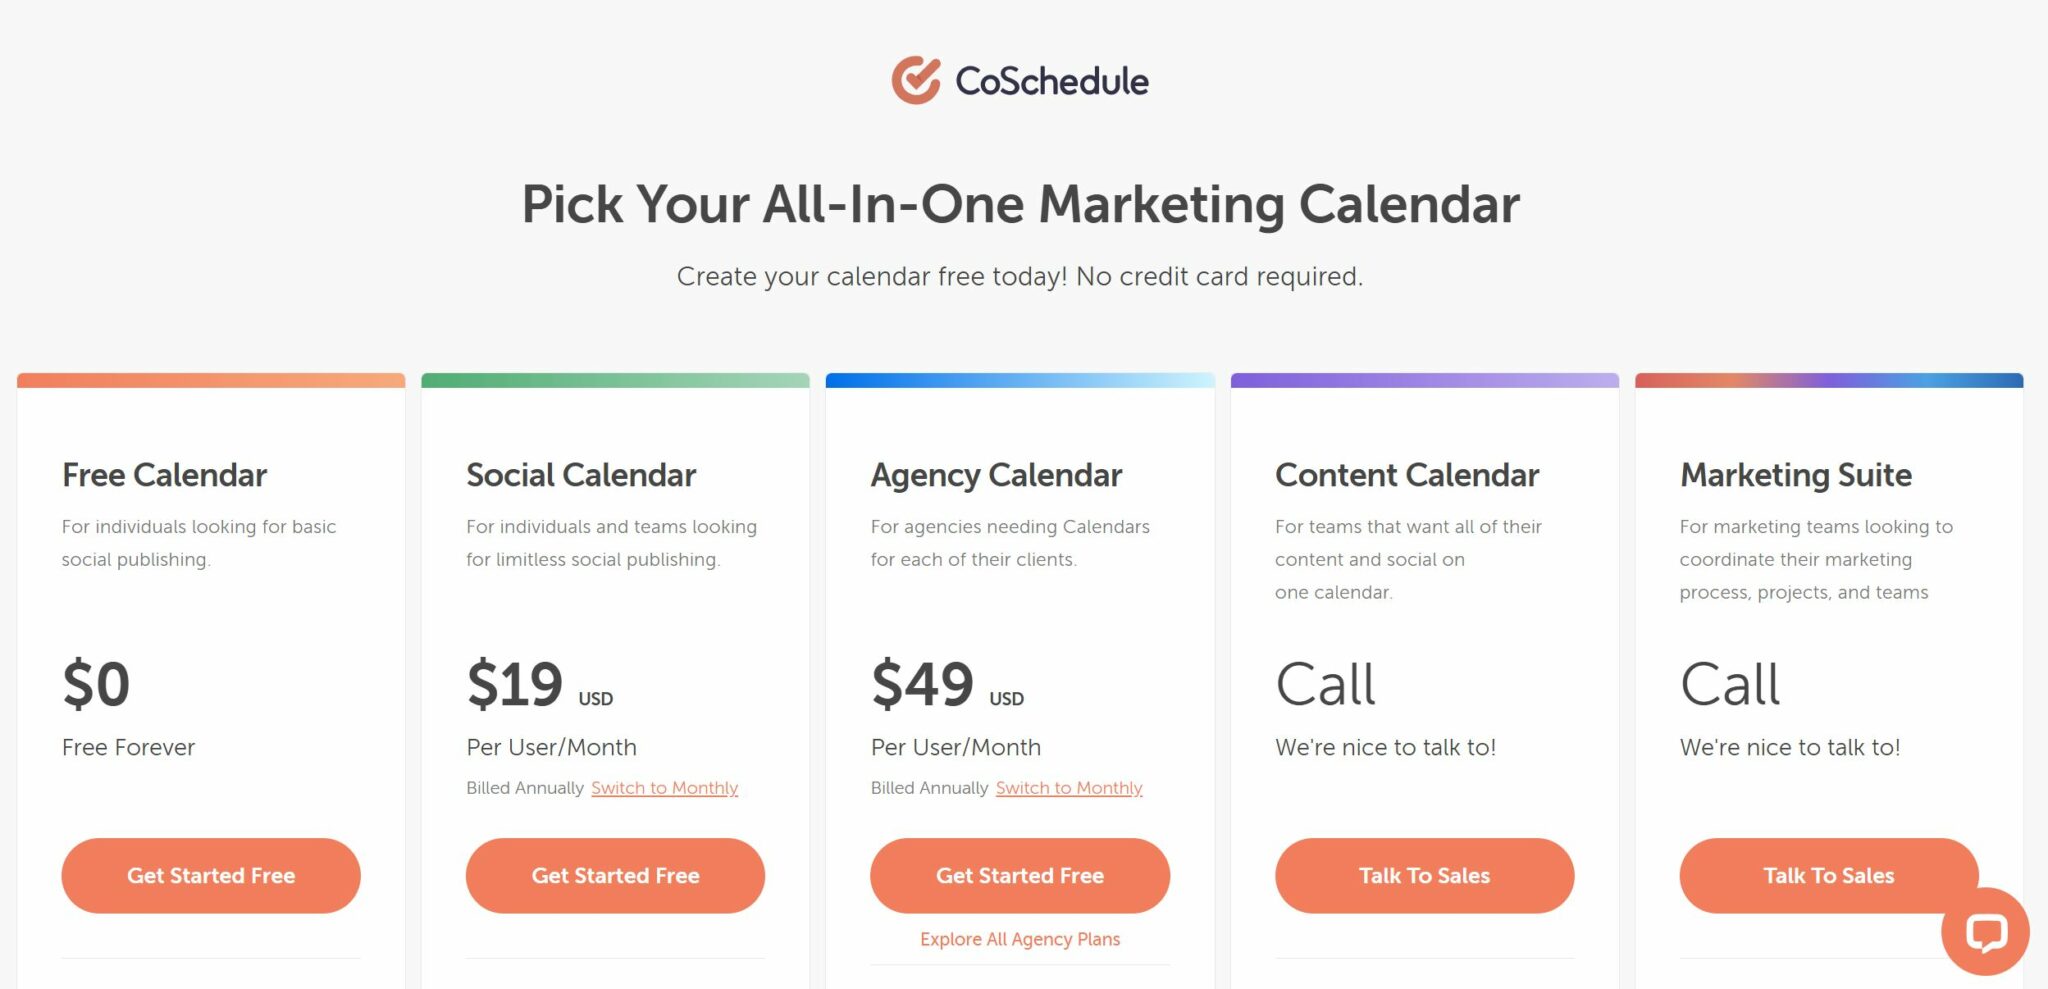Viewport: 2048px width, 989px height.
Task: Talk to sales about the Content Calendar
Action: [1424, 875]
